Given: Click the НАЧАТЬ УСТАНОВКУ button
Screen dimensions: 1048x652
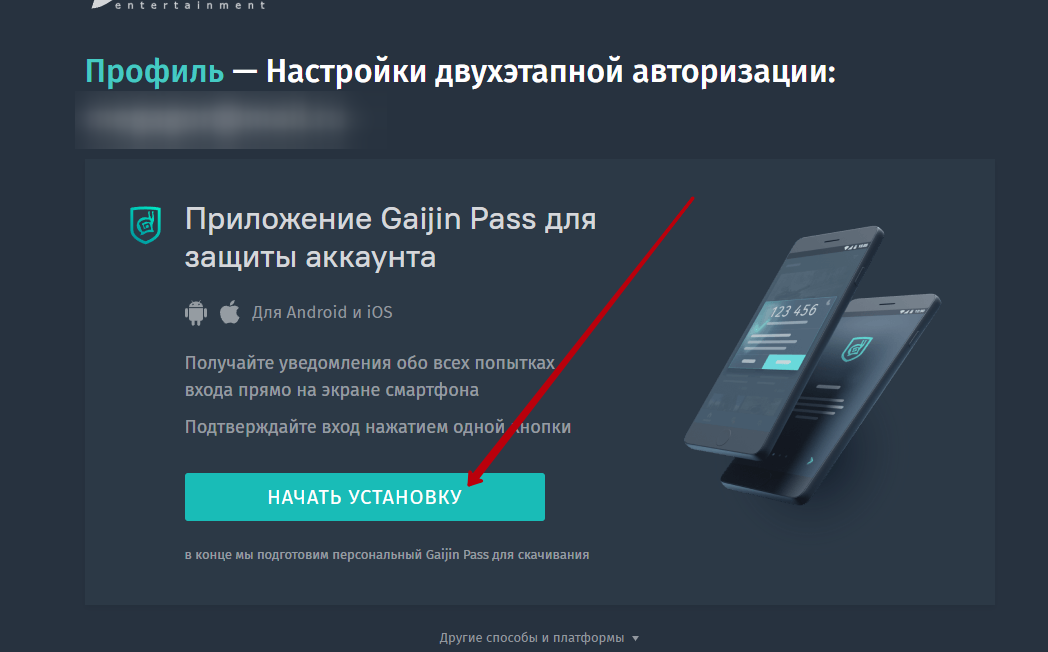Looking at the screenshot, I should point(365,497).
